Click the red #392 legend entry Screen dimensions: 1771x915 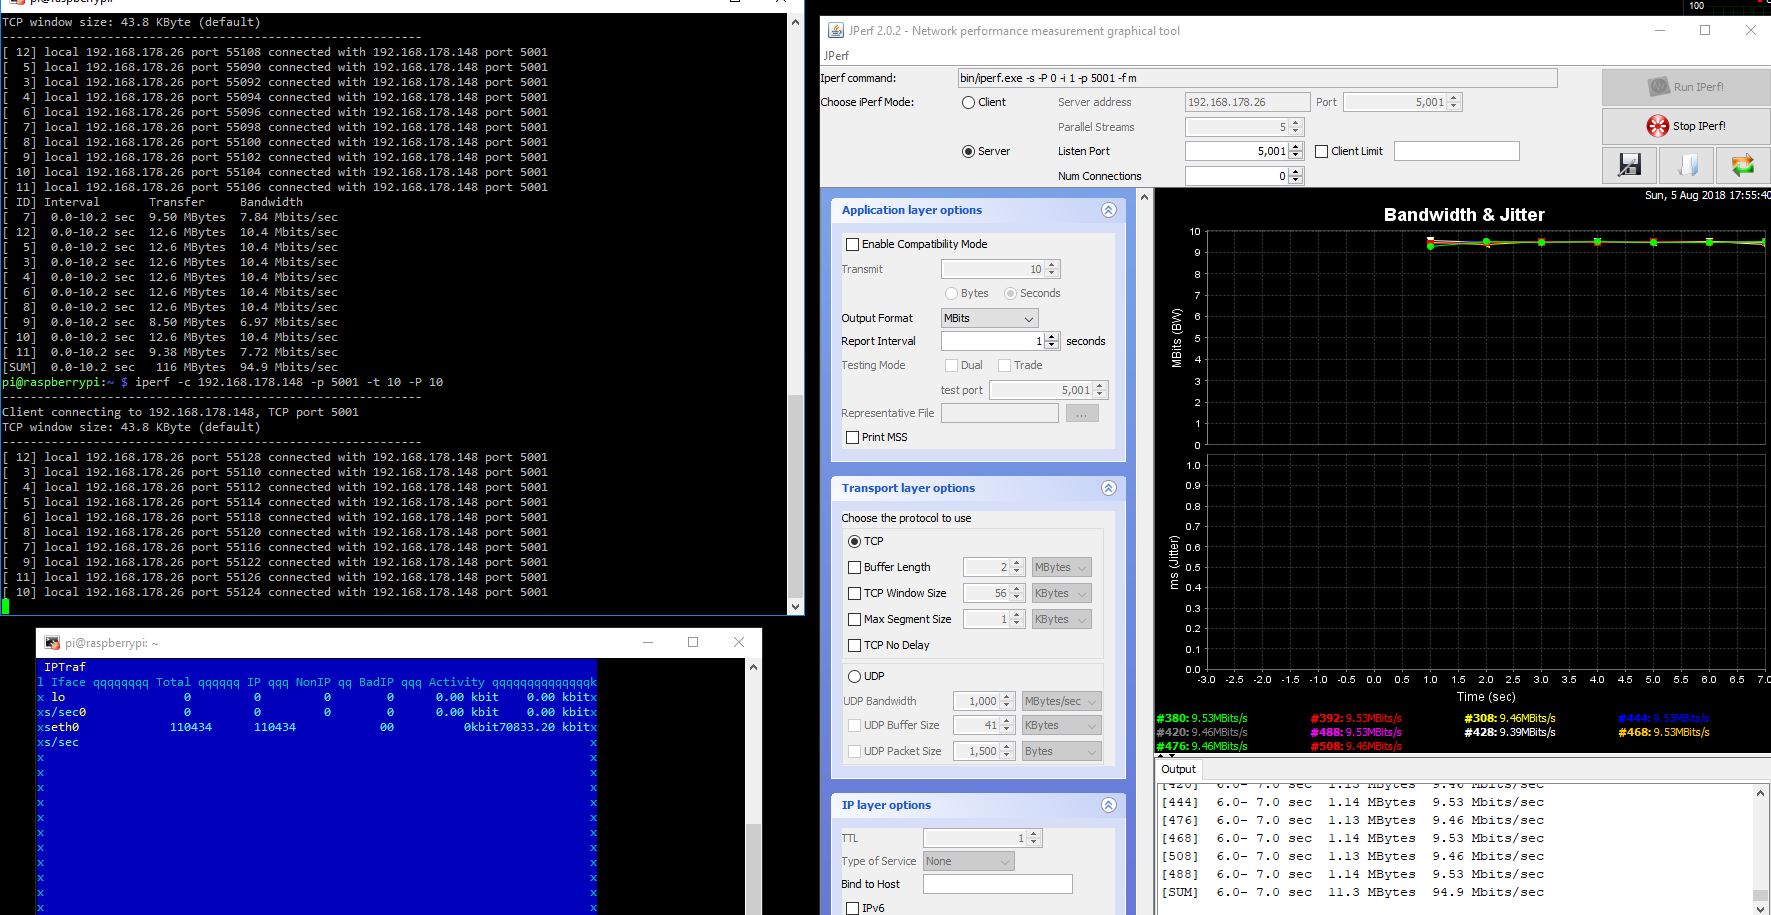point(1356,718)
